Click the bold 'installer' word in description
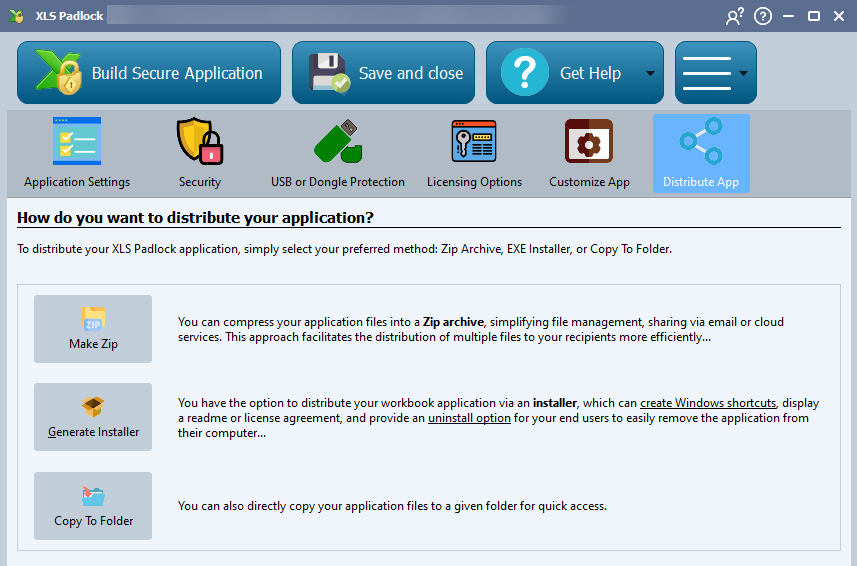 [x=555, y=403]
